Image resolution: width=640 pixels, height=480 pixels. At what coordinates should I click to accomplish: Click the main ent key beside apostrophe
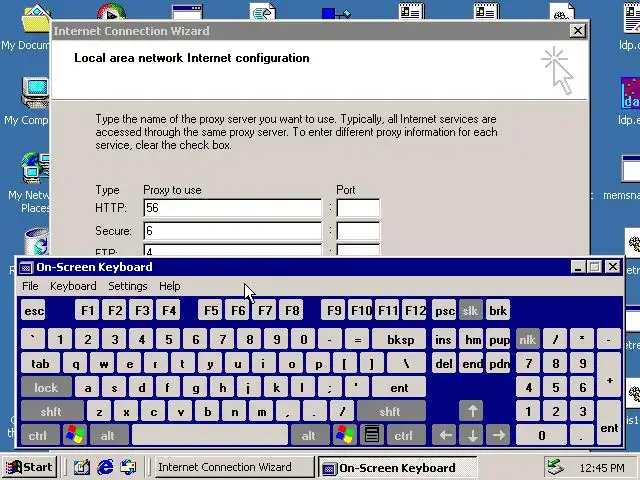(x=399, y=387)
